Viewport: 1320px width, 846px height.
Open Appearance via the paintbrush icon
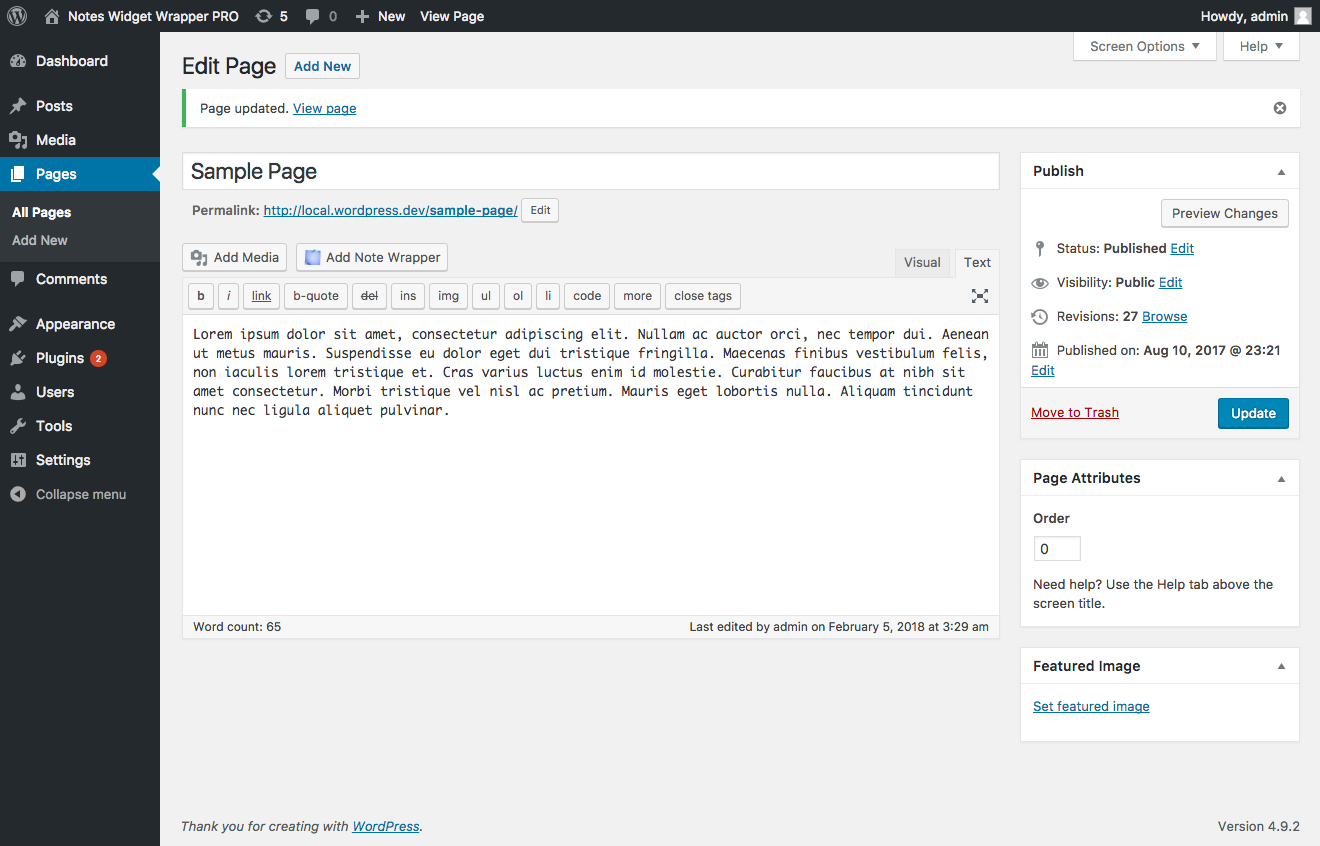(x=16, y=324)
